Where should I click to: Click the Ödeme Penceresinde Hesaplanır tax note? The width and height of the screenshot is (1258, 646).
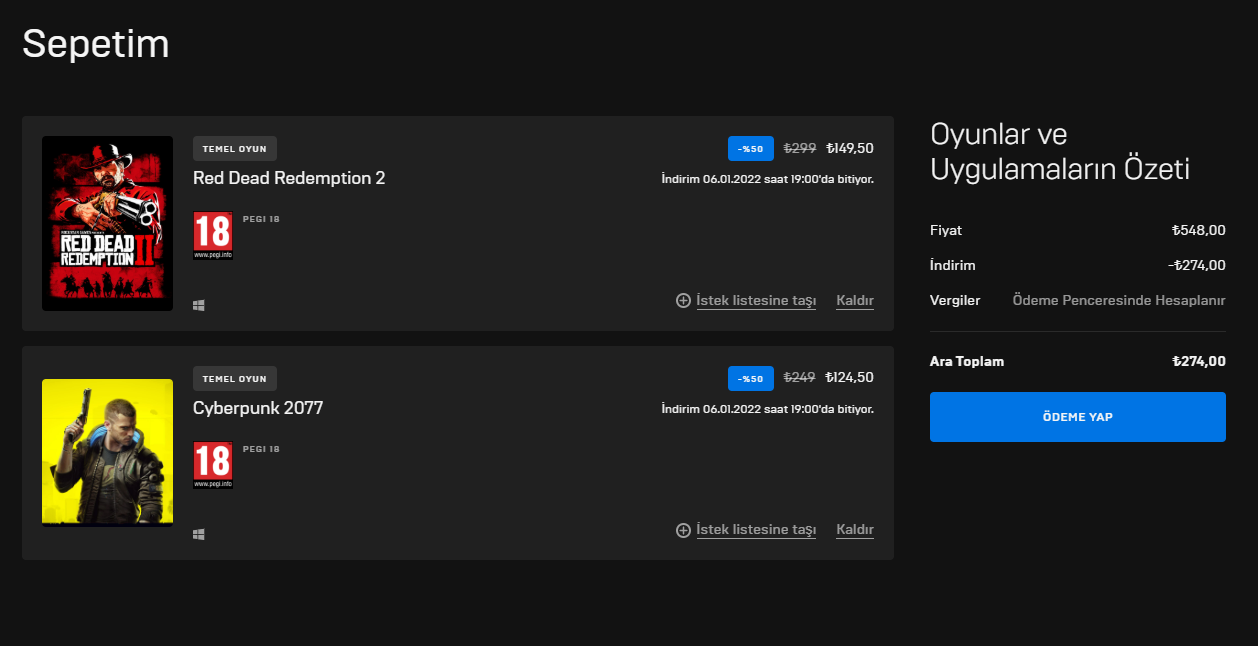pos(1119,300)
